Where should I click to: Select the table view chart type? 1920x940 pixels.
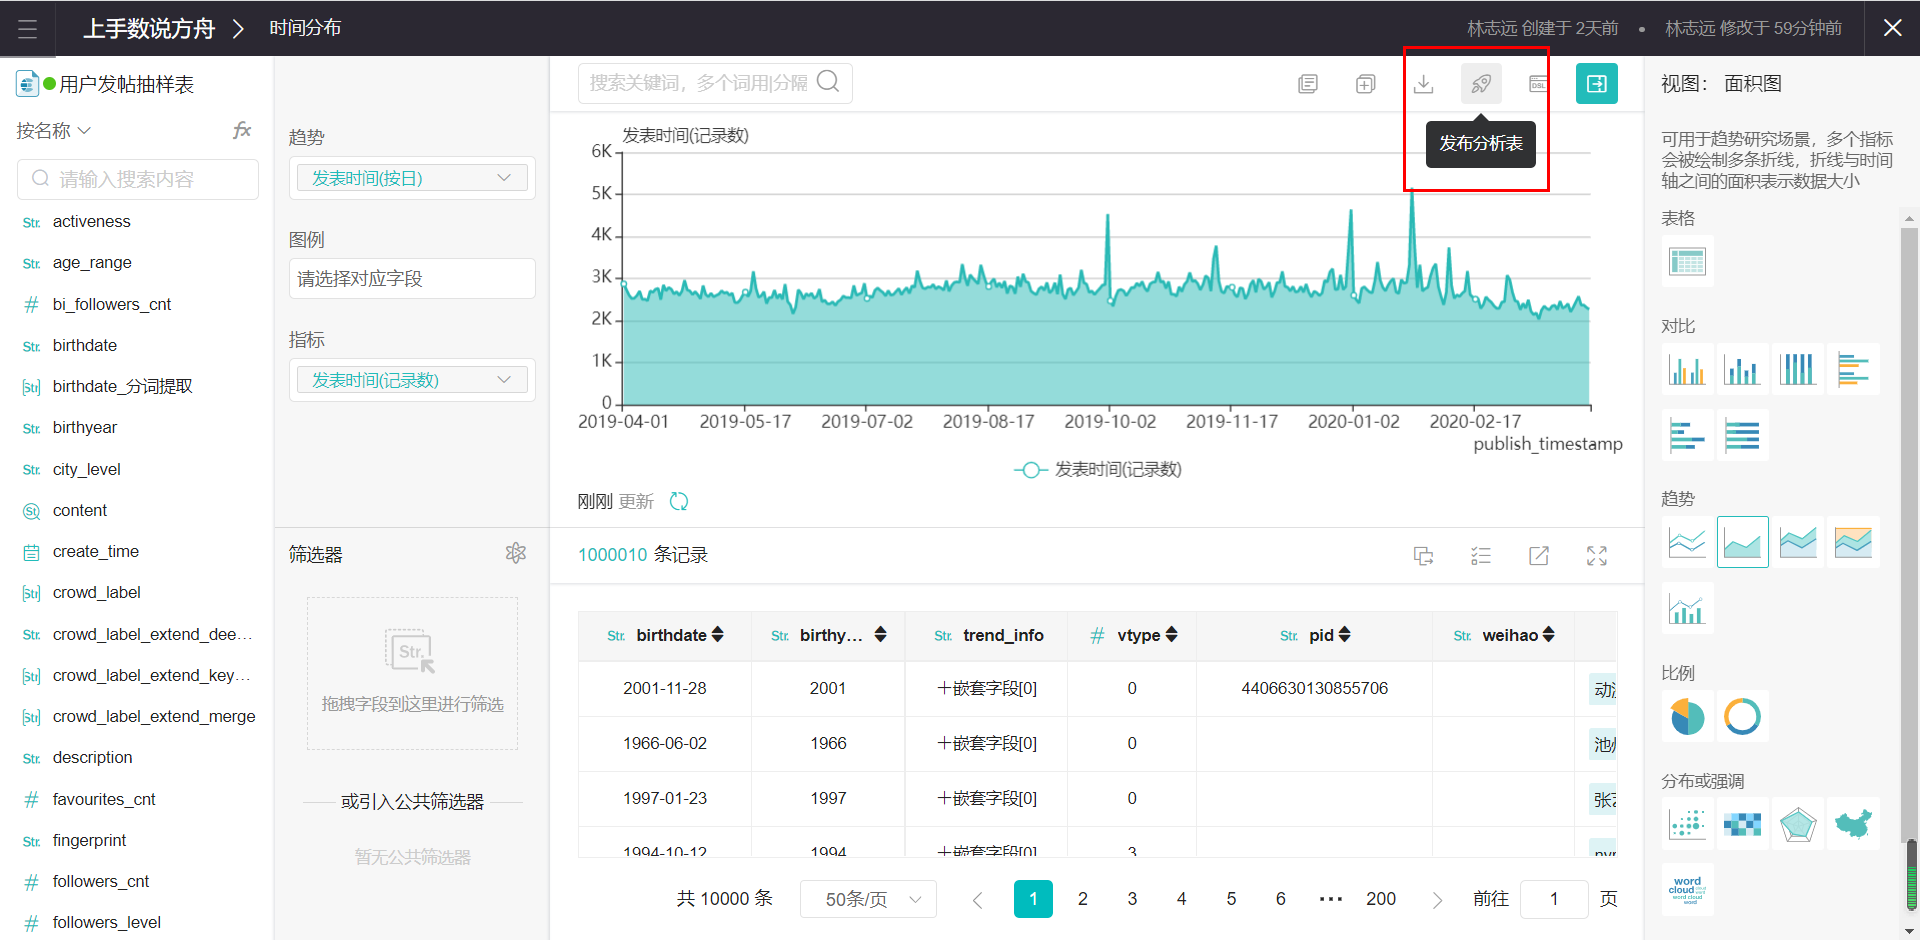click(x=1688, y=262)
